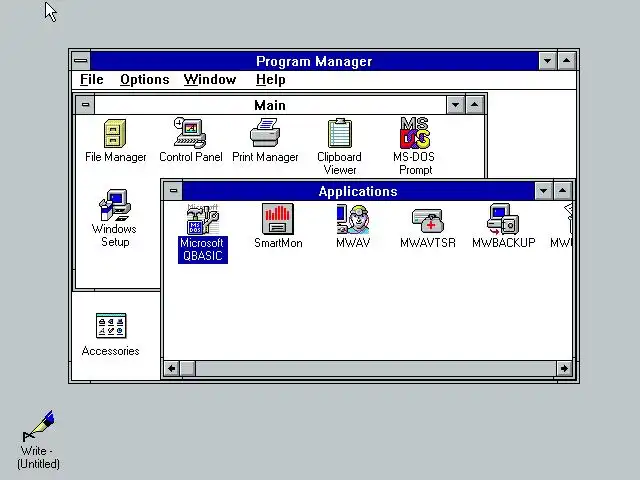Launch Control Panel from Main group

pyautogui.click(x=191, y=140)
